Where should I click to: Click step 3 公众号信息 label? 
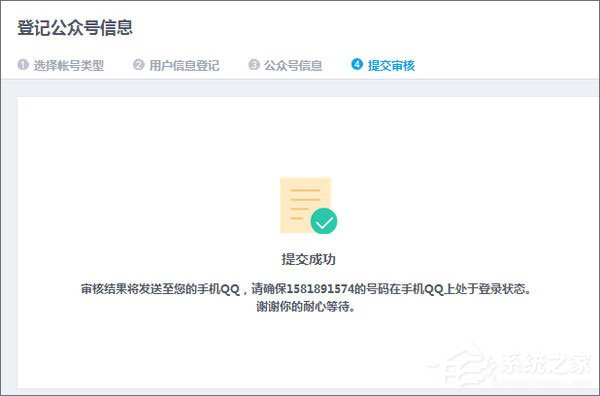coord(293,65)
